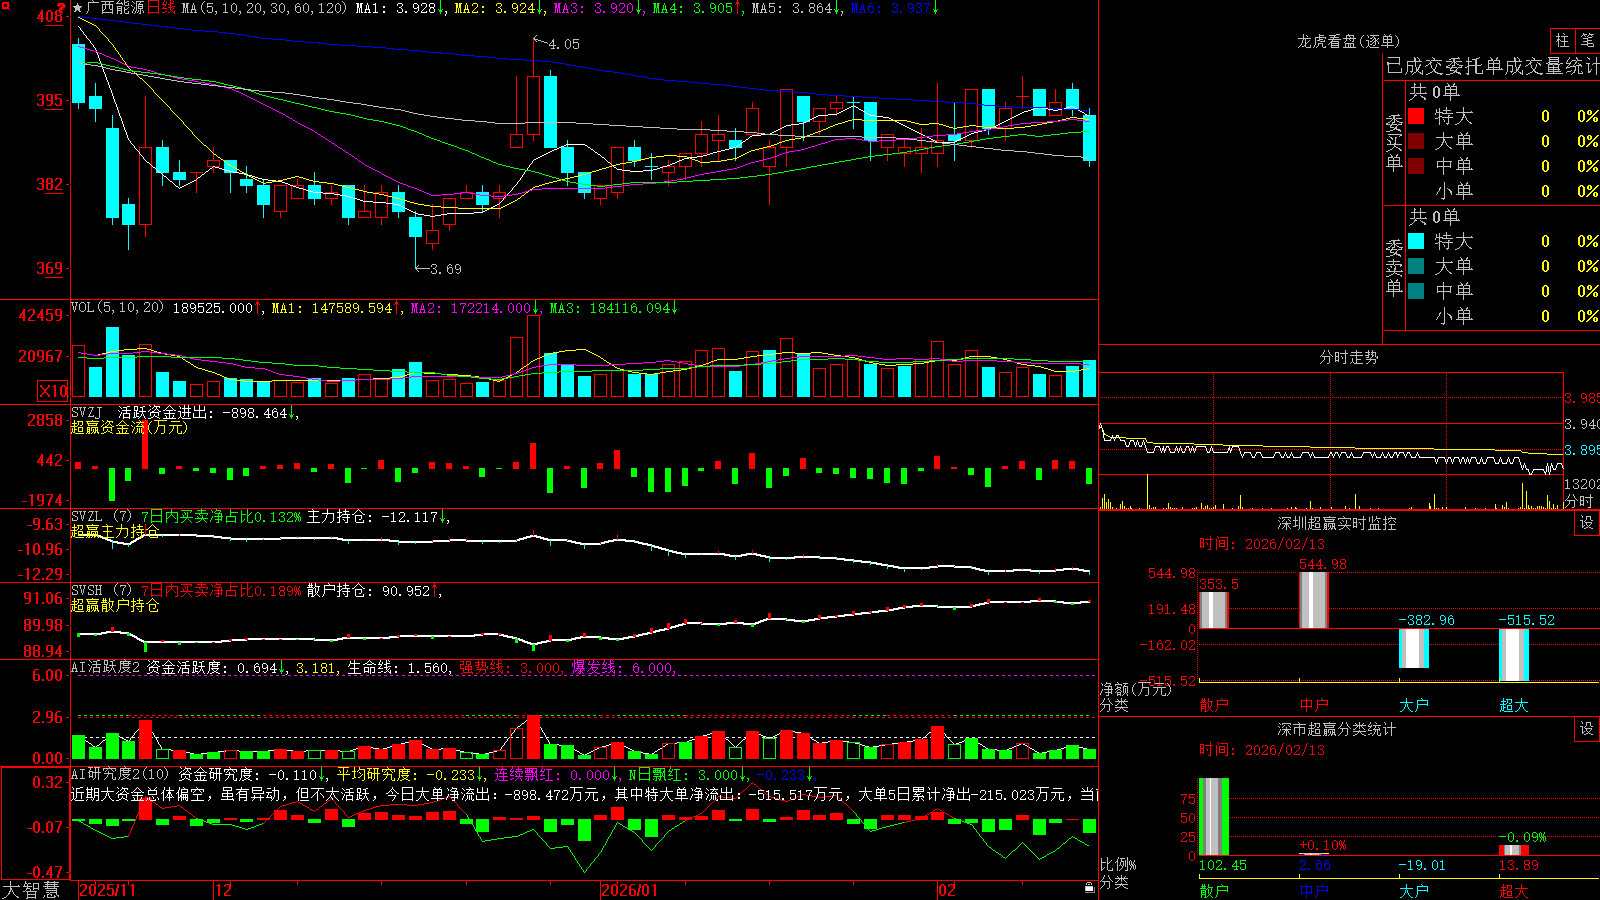
Task: Click the 大户 -382.96 bar in 深圳超赢实时监控
Action: [1413, 648]
